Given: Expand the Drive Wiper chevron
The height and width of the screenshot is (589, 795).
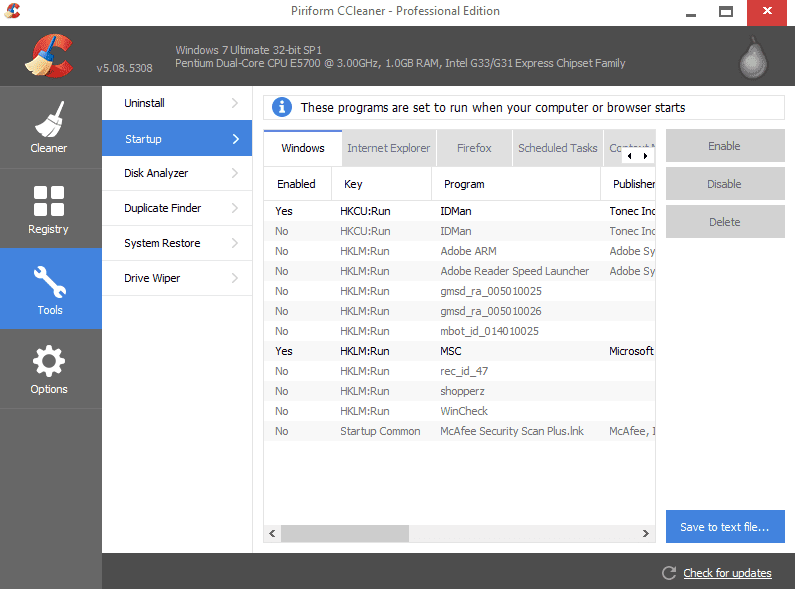Looking at the screenshot, I should (235, 278).
